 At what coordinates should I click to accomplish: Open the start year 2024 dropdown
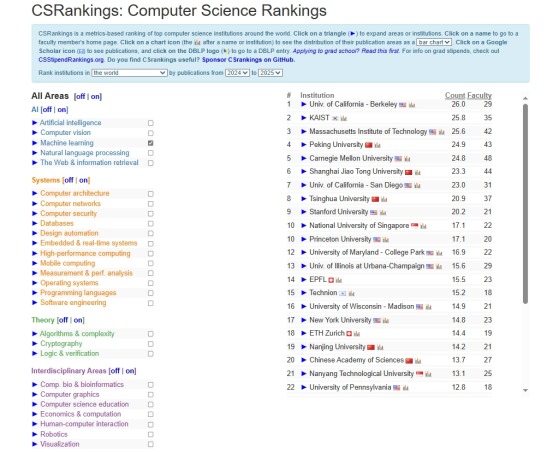pyautogui.click(x=237, y=73)
